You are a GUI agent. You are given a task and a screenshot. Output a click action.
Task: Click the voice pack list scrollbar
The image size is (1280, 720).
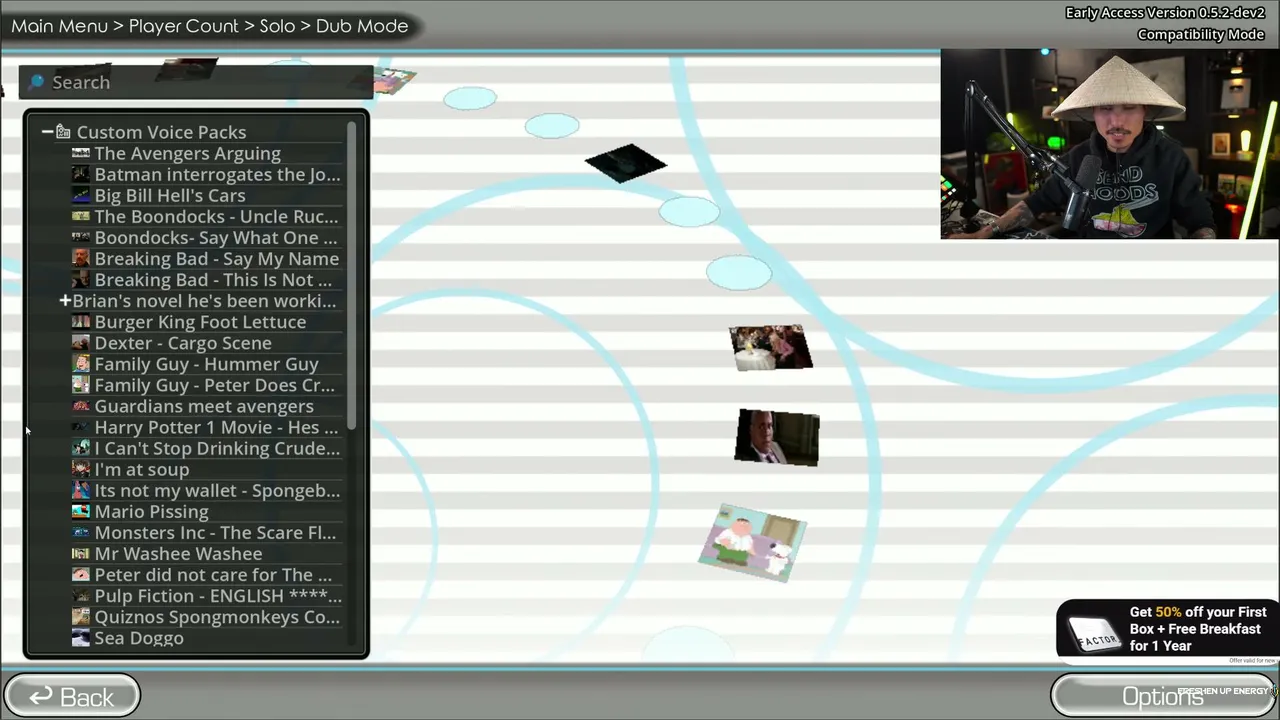352,277
